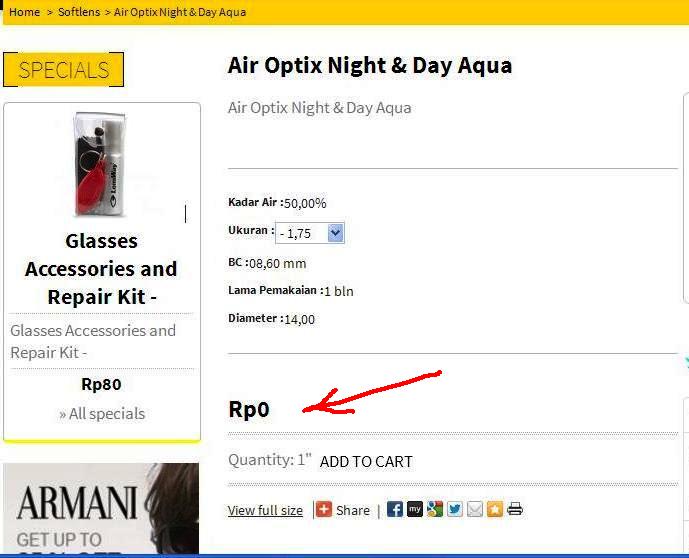Add to favorites star icon
The height and width of the screenshot is (558, 689).
pos(495,509)
